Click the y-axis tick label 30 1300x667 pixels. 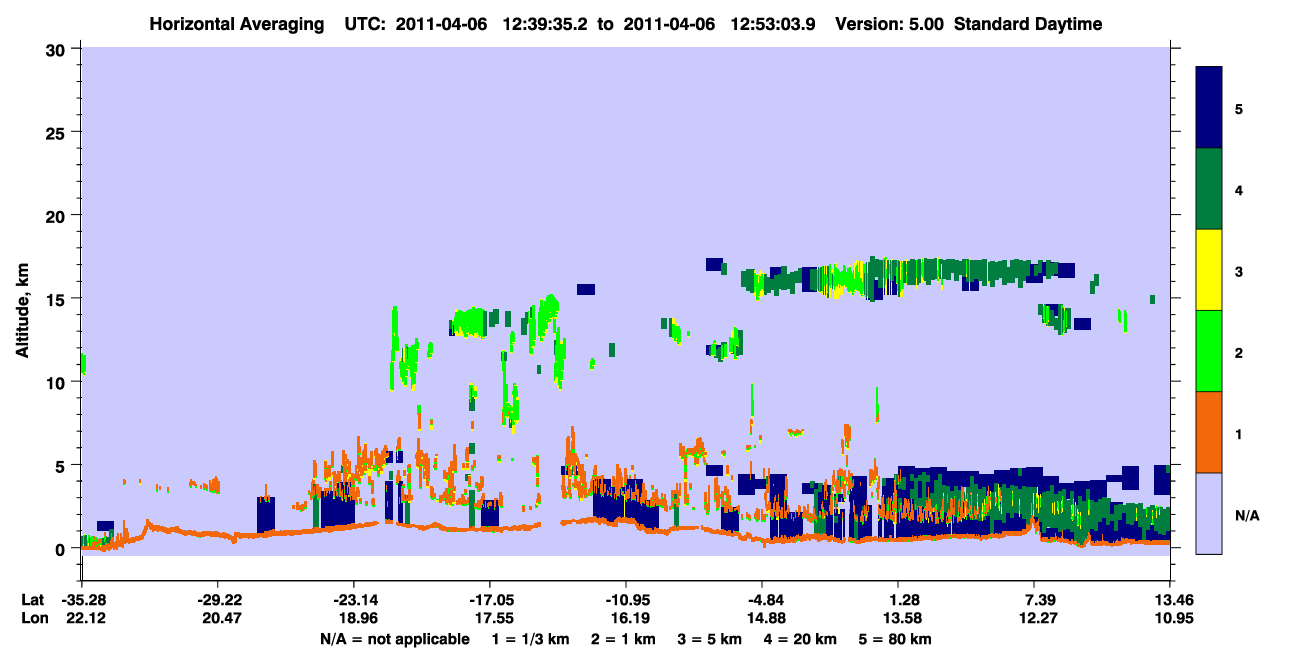[58, 49]
